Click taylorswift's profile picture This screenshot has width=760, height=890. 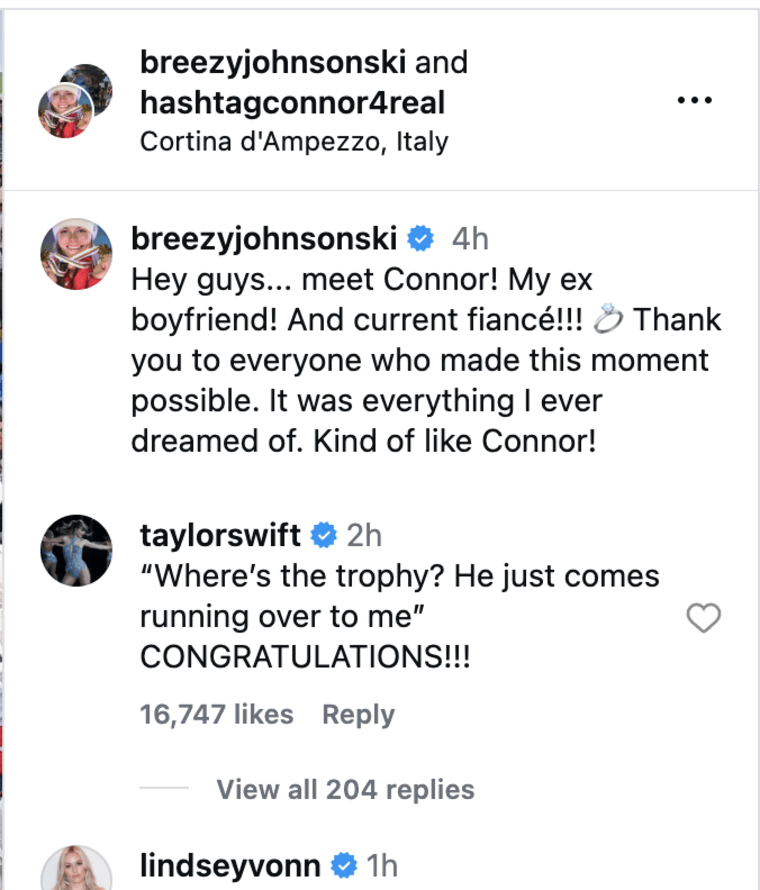pos(76,549)
